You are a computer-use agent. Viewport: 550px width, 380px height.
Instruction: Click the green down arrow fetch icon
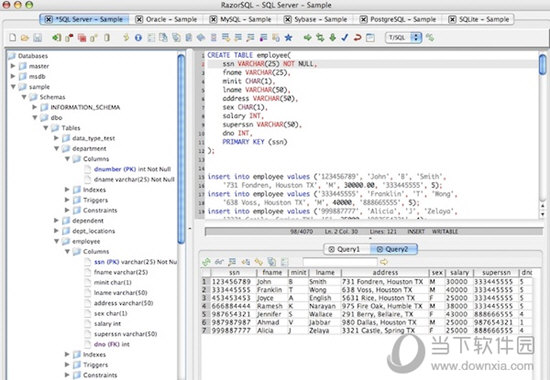[x=333, y=38]
